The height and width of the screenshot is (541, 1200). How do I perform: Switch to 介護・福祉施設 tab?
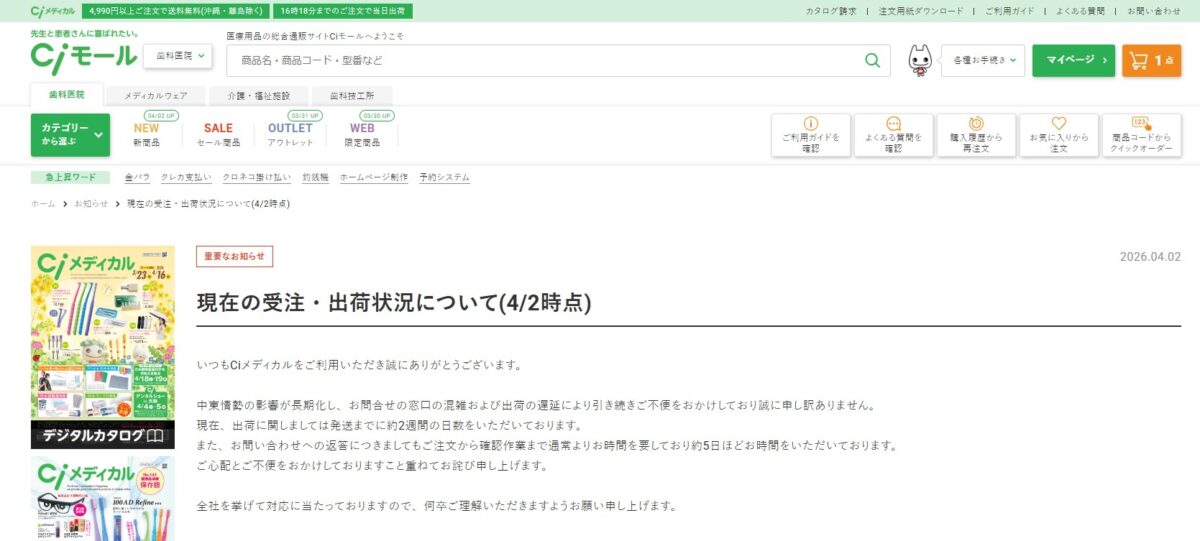click(x=258, y=96)
